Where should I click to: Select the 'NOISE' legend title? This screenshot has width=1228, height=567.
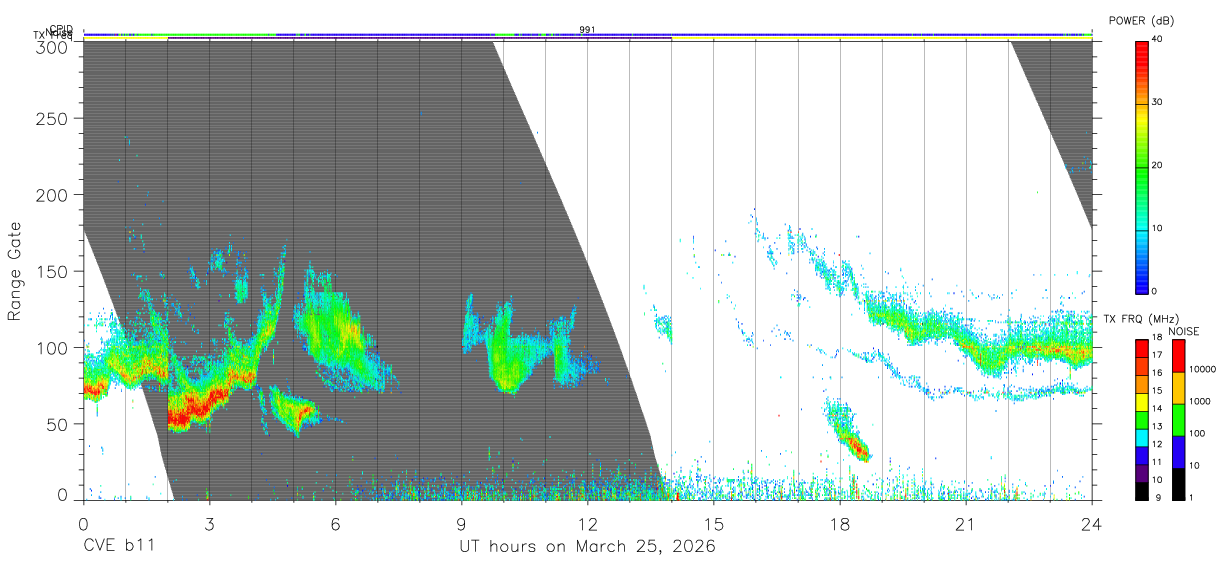(x=1183, y=331)
